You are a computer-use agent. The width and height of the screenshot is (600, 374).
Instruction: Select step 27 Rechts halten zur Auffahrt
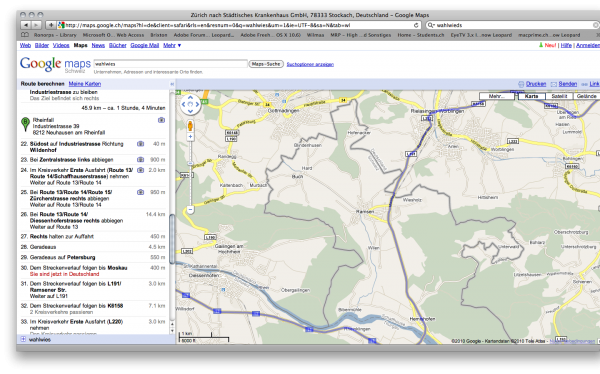(93, 237)
